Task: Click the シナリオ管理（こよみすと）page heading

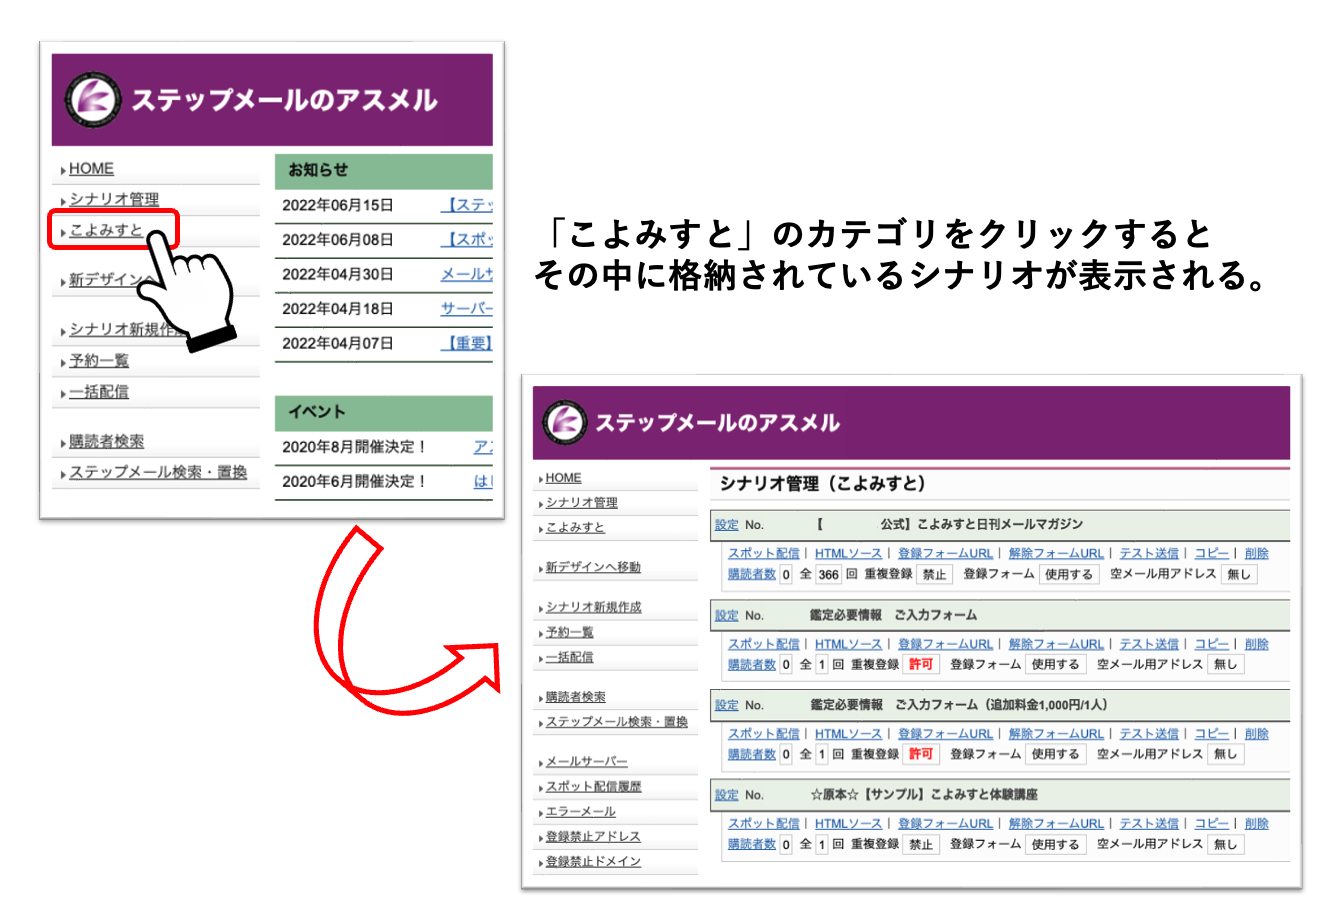Action: 823,484
